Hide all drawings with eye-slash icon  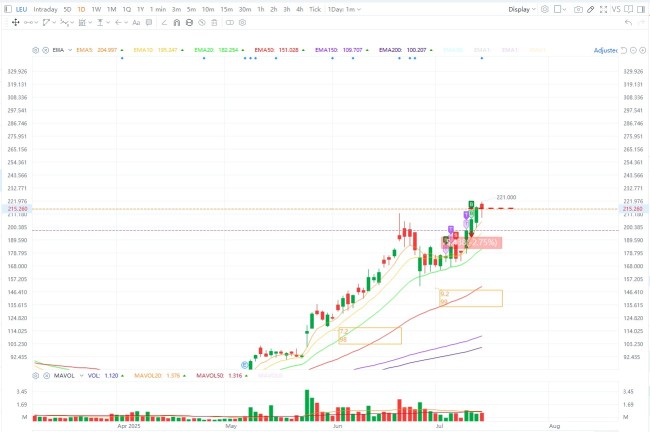point(201,22)
